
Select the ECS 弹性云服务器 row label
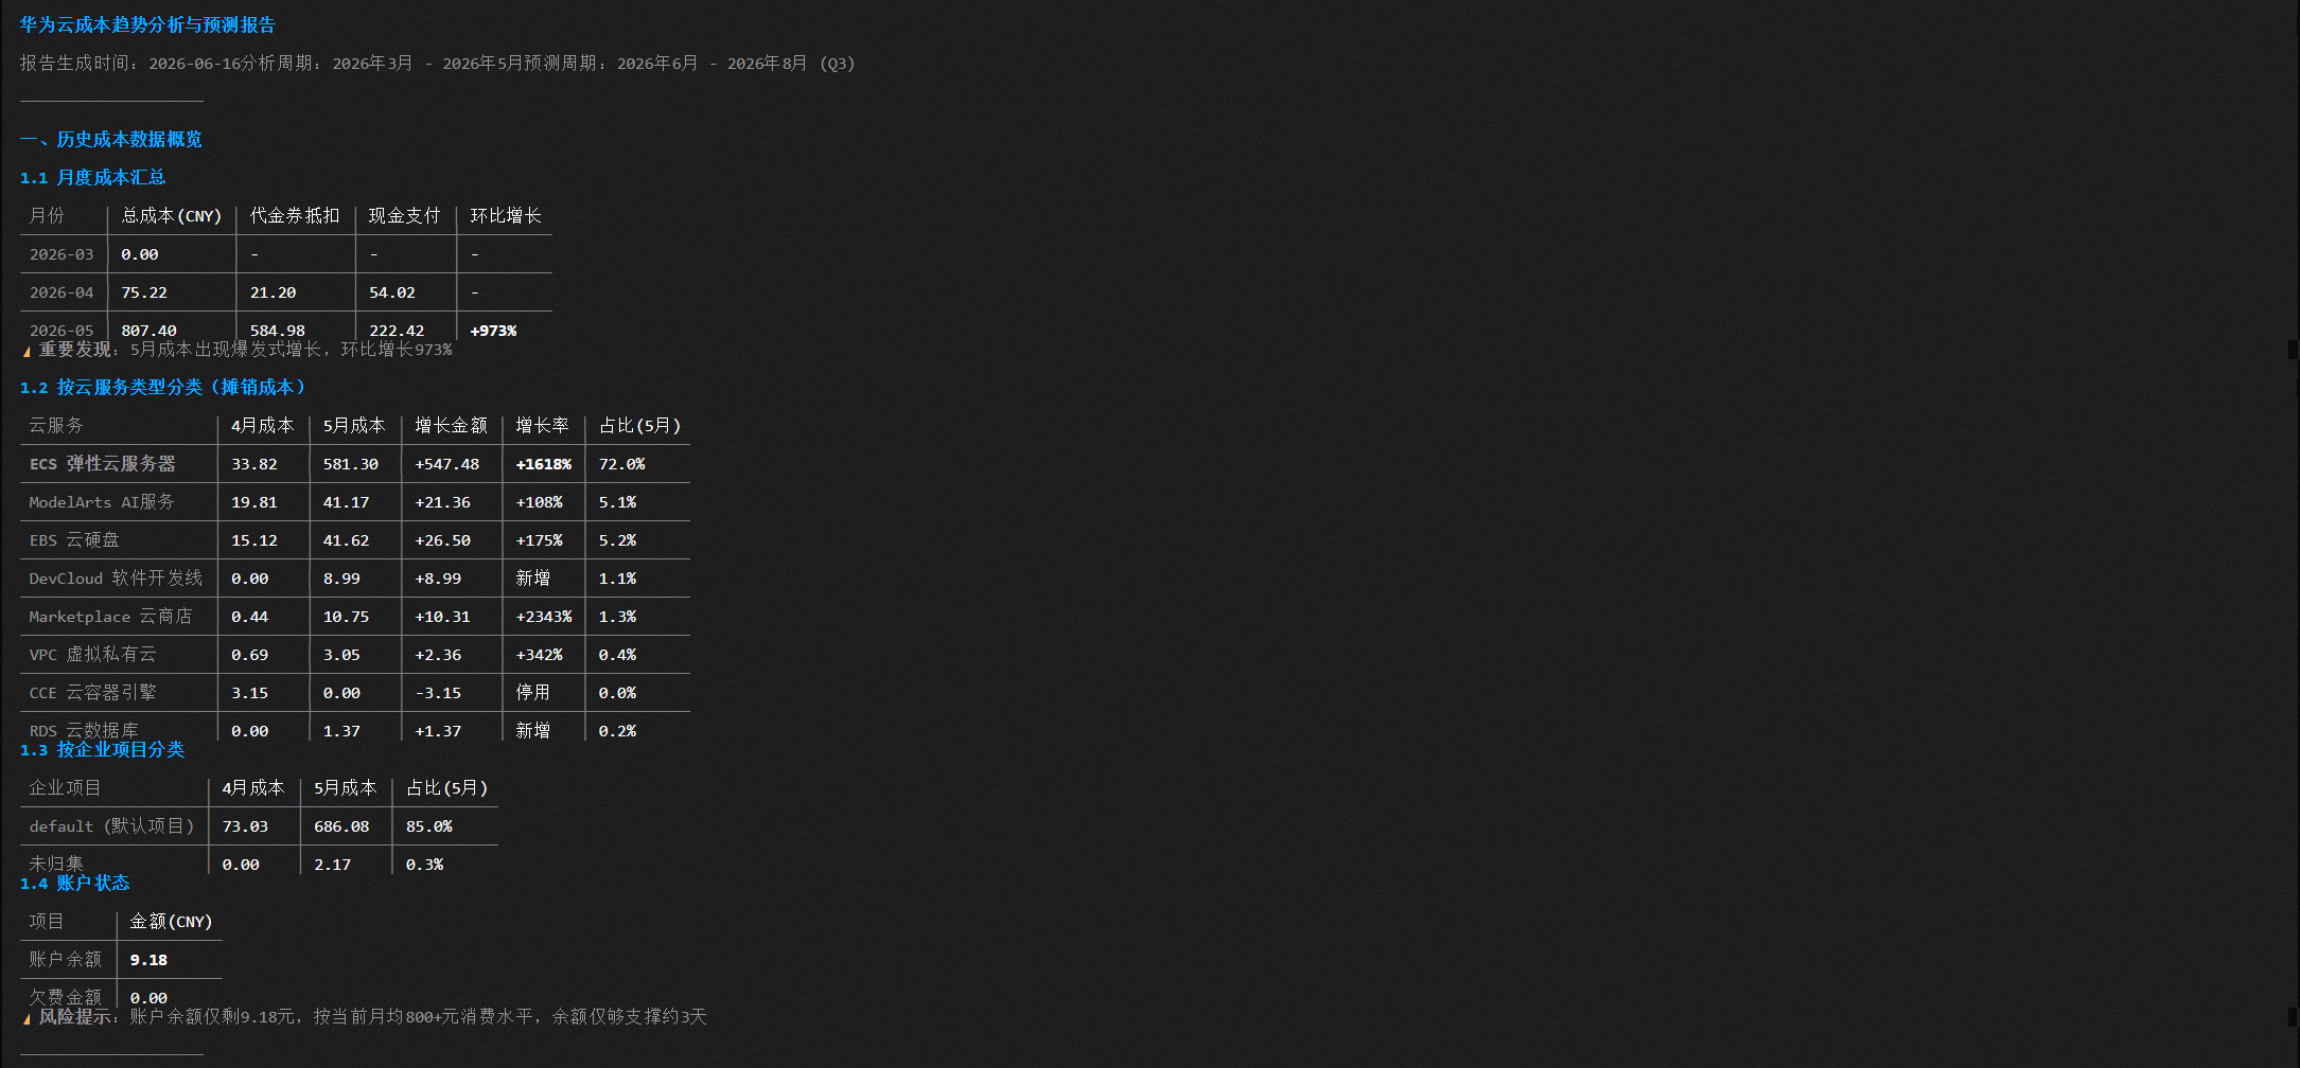coord(103,464)
